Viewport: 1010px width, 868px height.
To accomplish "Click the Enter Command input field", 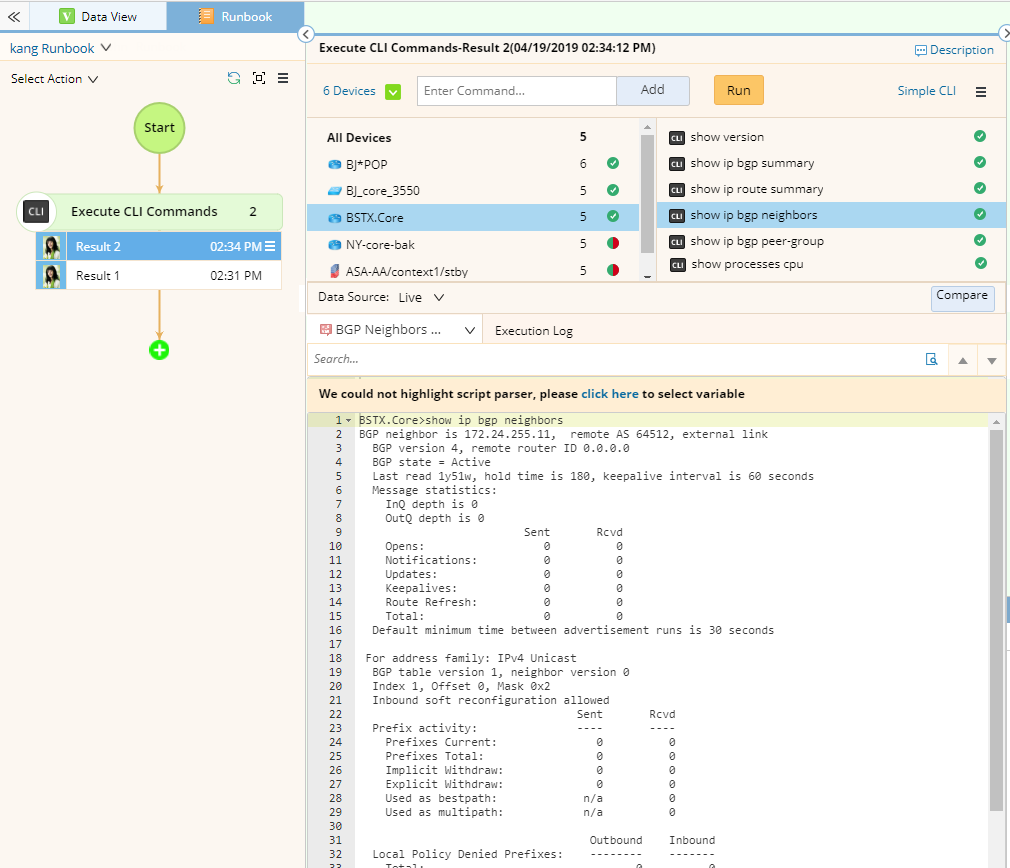I will 516,91.
